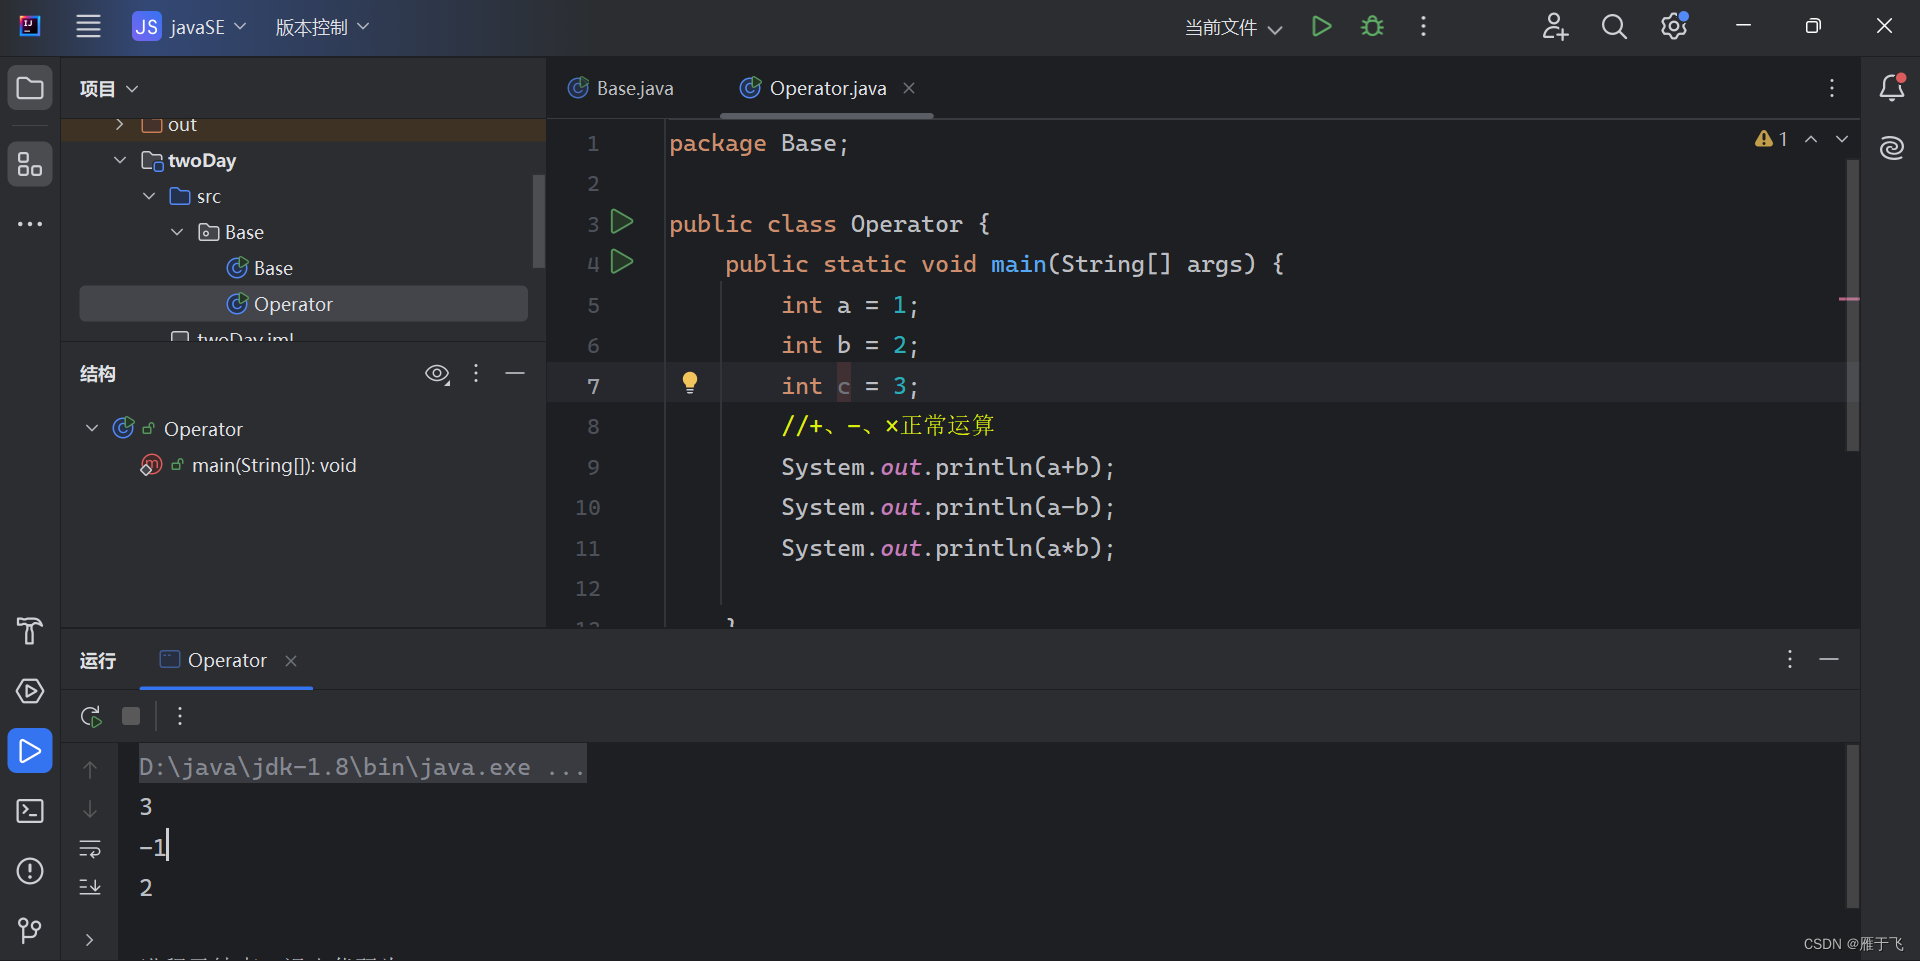Image resolution: width=1920 pixels, height=961 pixels.
Task: Collapse Operator node in Structure panel
Action: 92,428
